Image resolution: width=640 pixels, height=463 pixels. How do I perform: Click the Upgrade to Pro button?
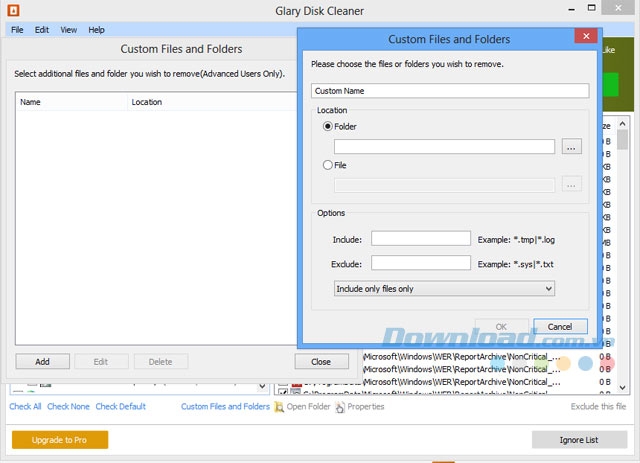[x=60, y=440]
